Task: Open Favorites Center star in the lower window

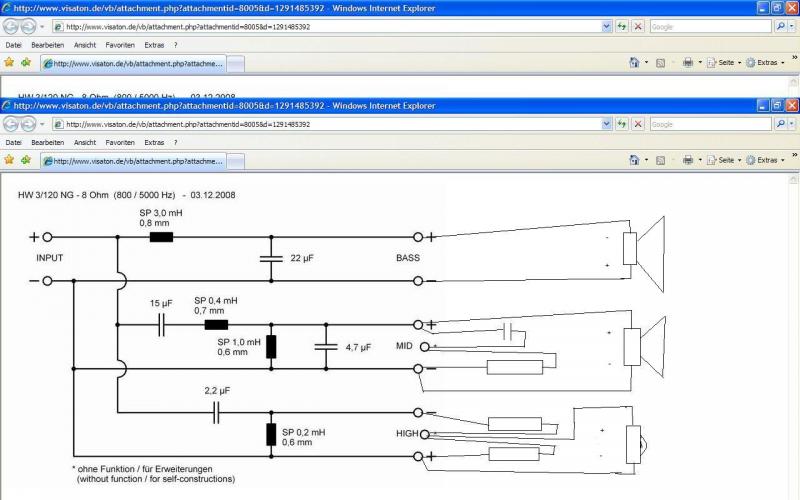Action: point(9,160)
